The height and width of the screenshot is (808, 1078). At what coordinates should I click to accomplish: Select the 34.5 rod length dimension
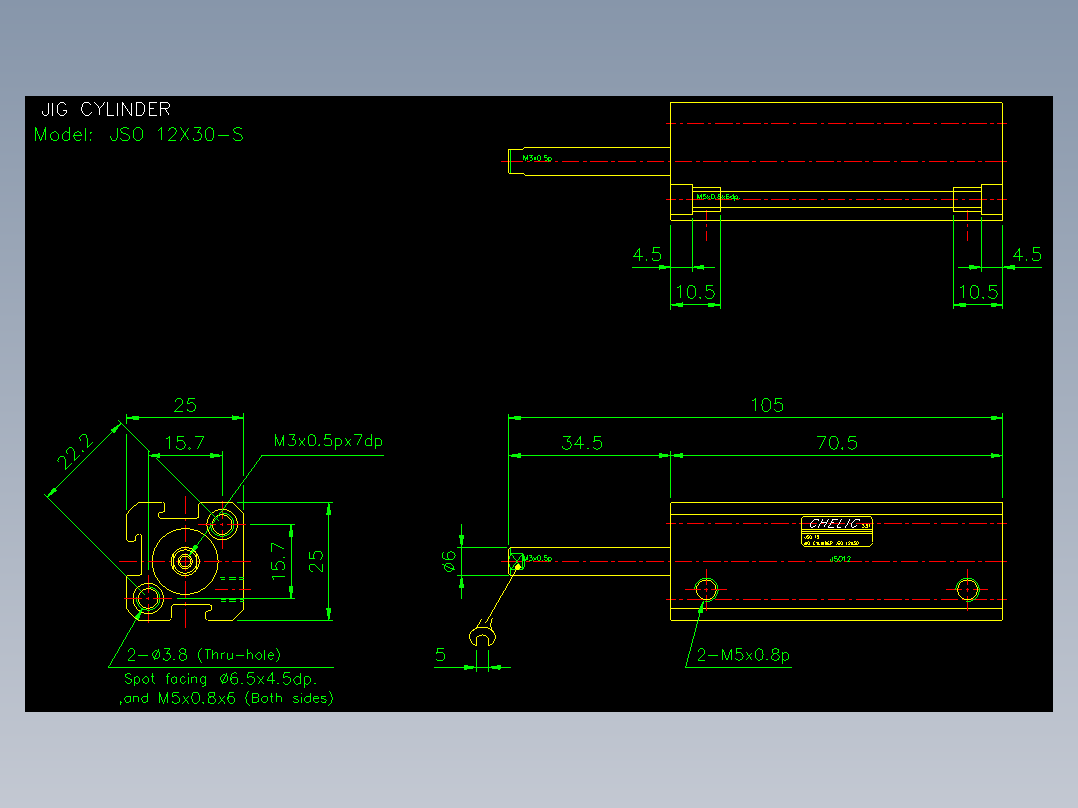582,442
